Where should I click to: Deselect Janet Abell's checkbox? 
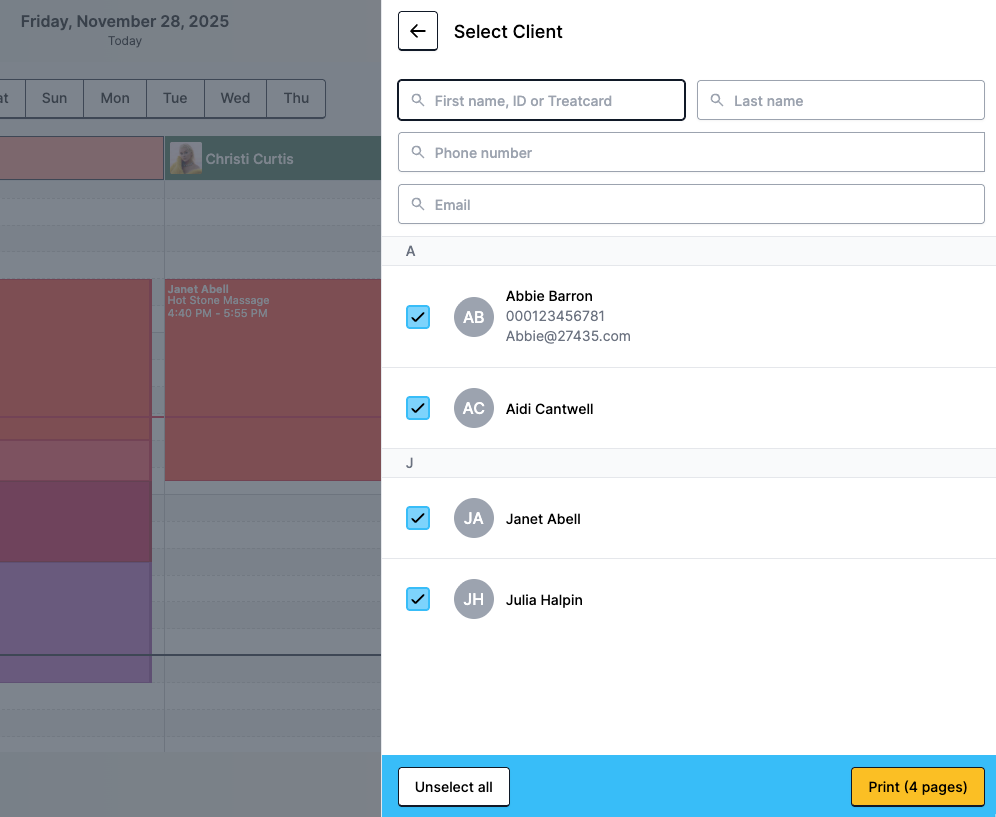418,518
